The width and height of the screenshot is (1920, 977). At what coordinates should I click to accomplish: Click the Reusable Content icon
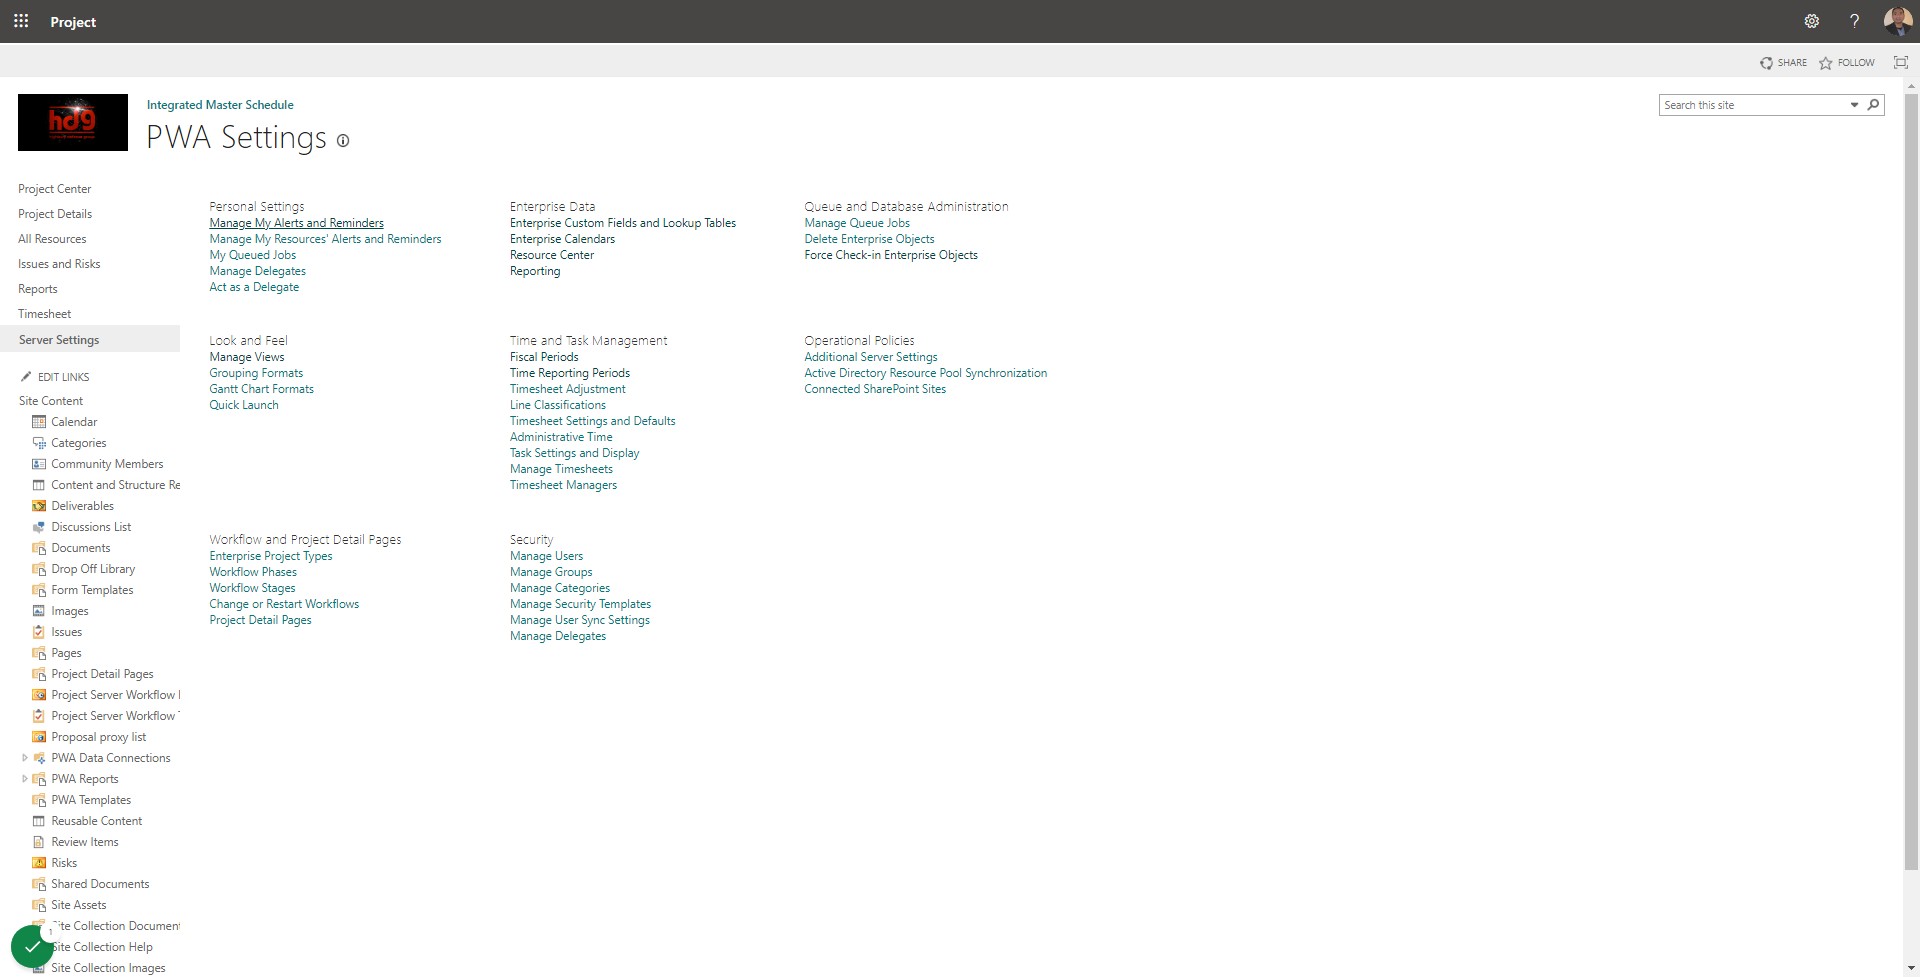coord(39,821)
